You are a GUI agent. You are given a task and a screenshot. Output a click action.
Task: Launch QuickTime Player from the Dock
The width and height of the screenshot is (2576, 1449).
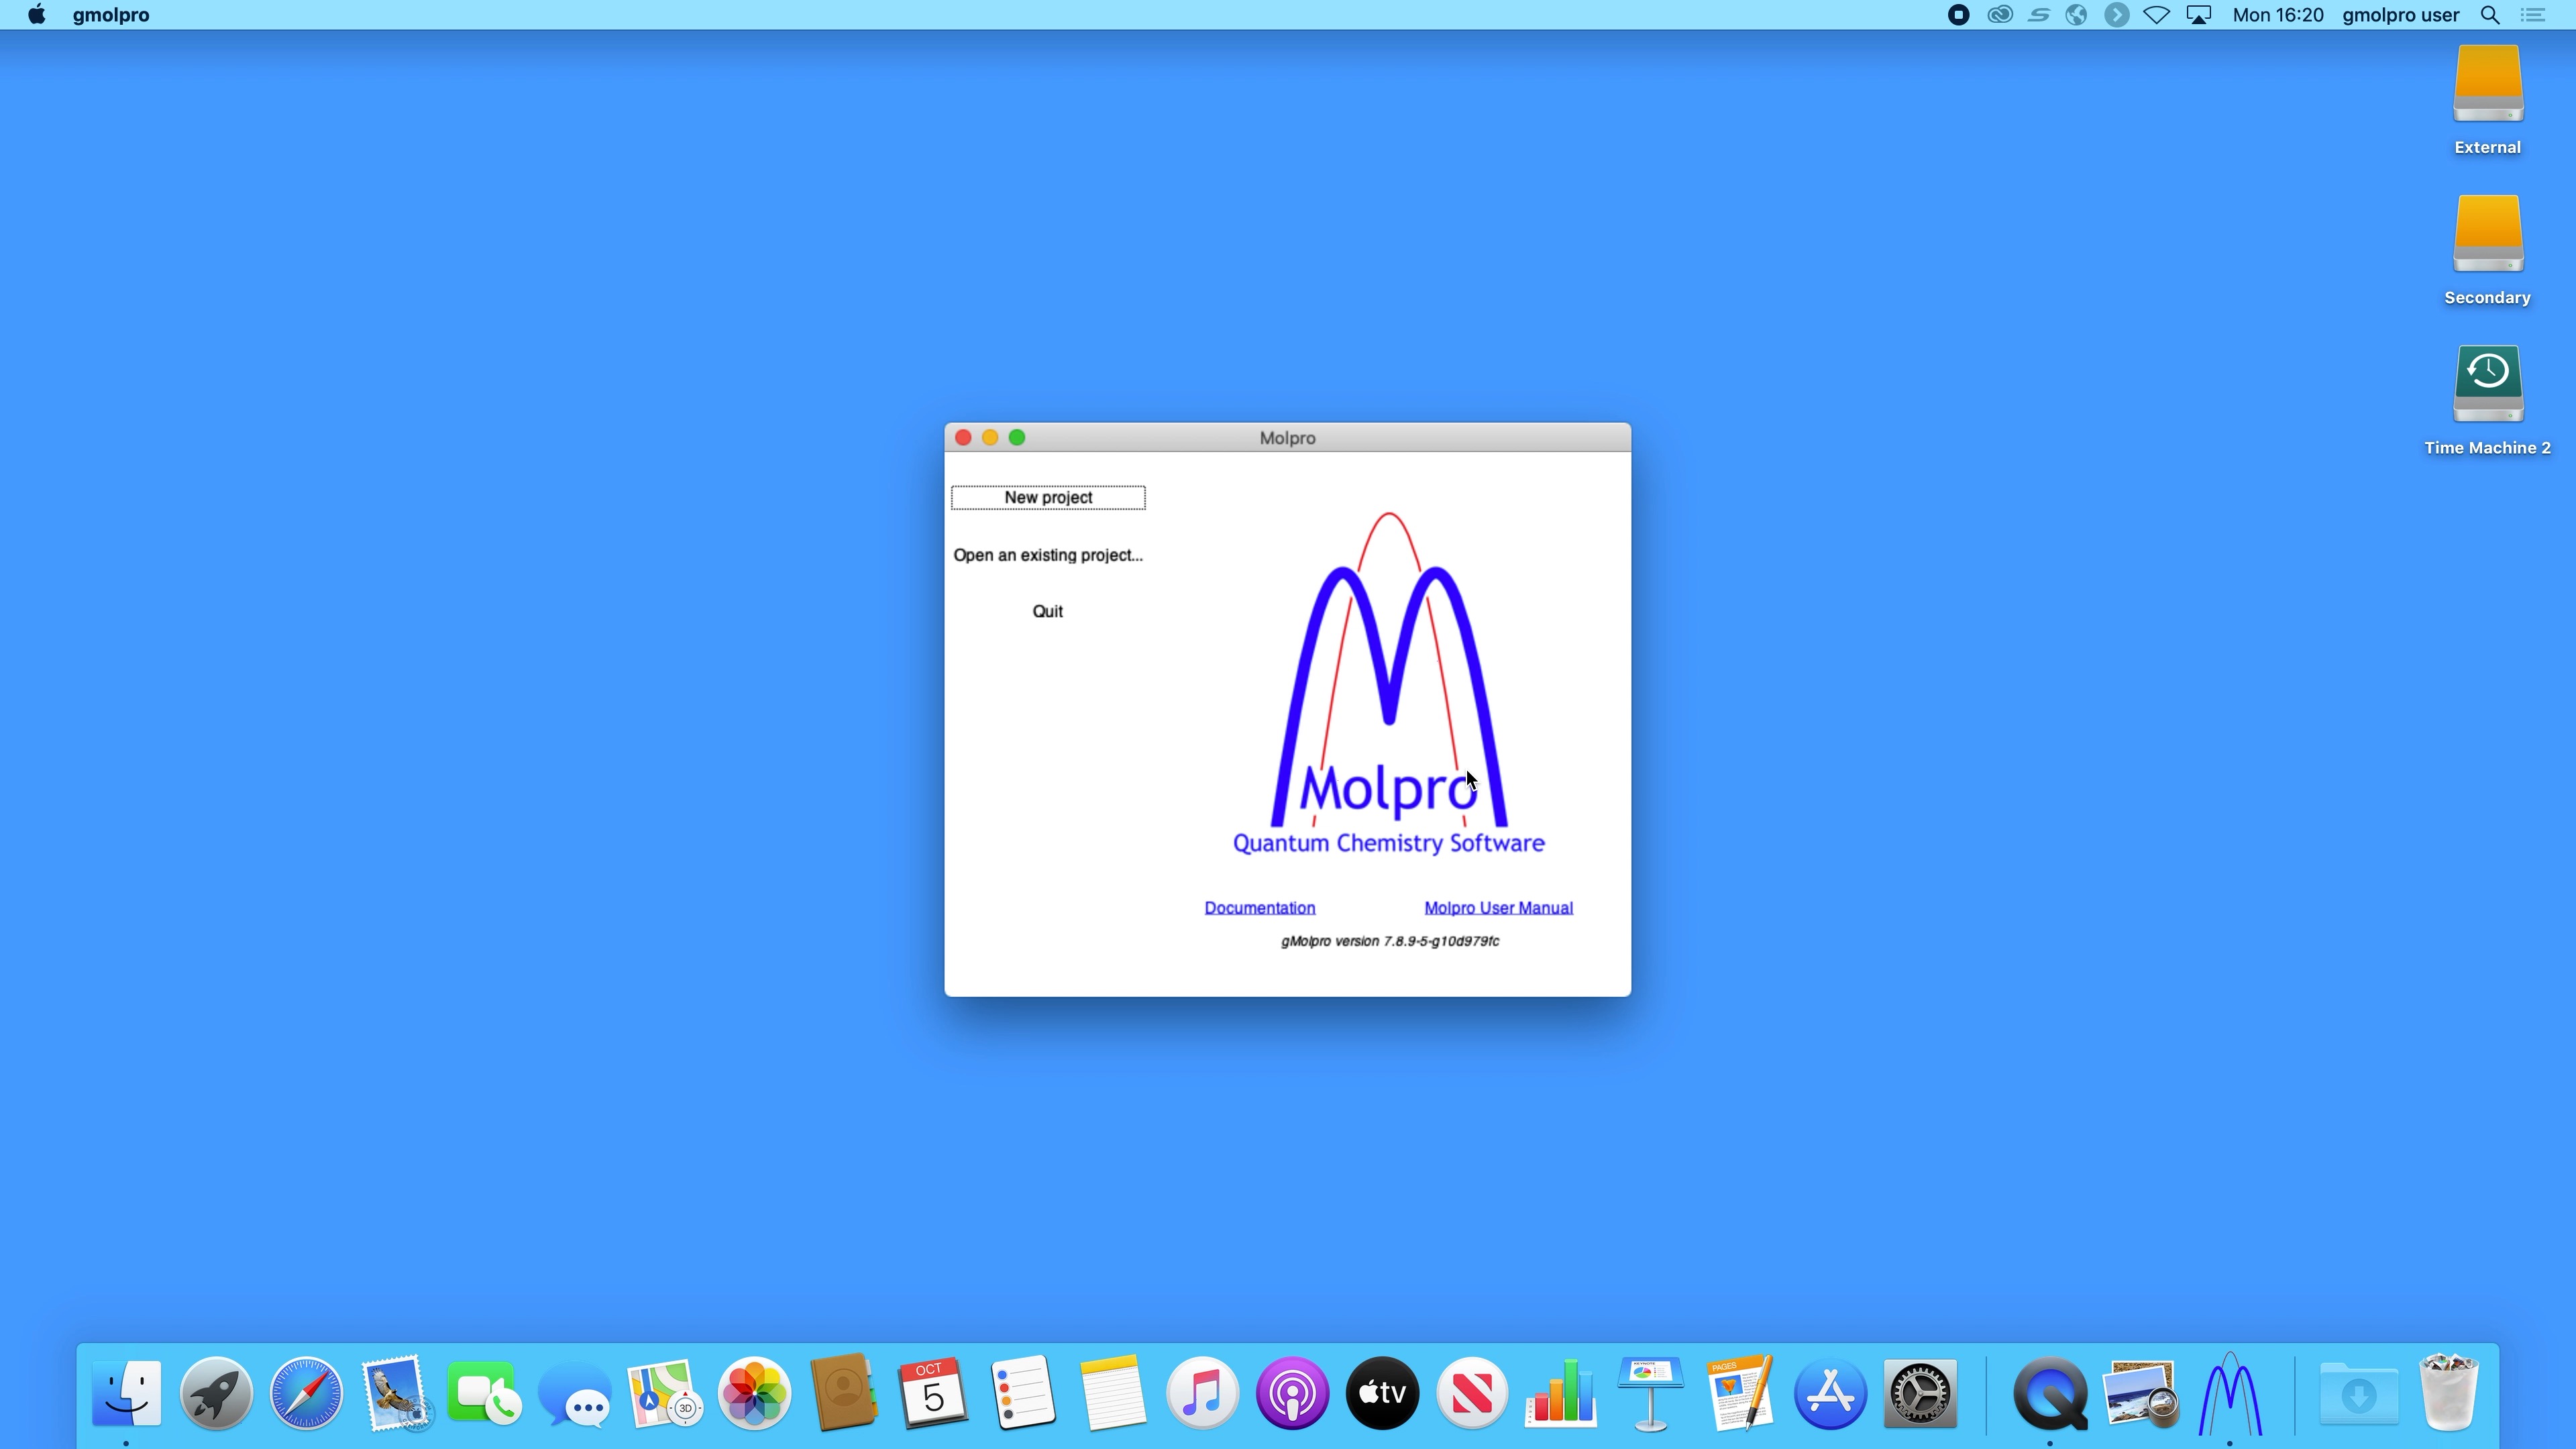point(2049,1393)
